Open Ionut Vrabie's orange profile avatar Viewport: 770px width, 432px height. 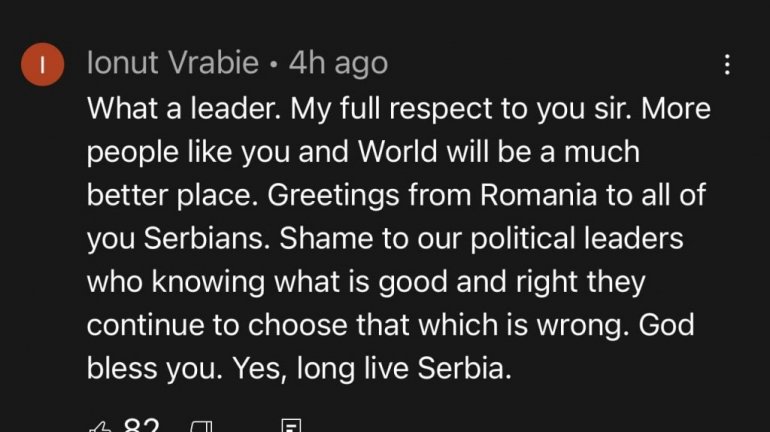(42, 66)
